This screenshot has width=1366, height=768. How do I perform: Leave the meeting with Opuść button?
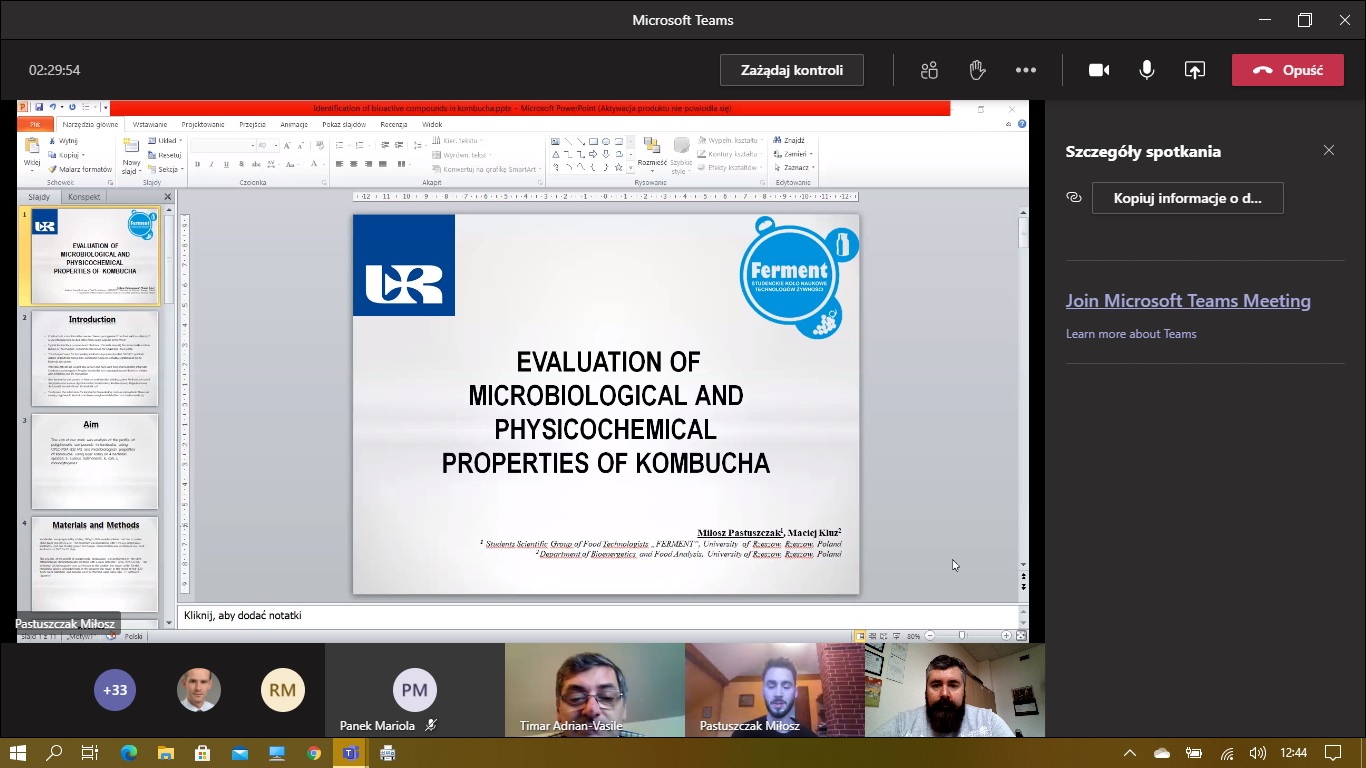(x=1287, y=70)
